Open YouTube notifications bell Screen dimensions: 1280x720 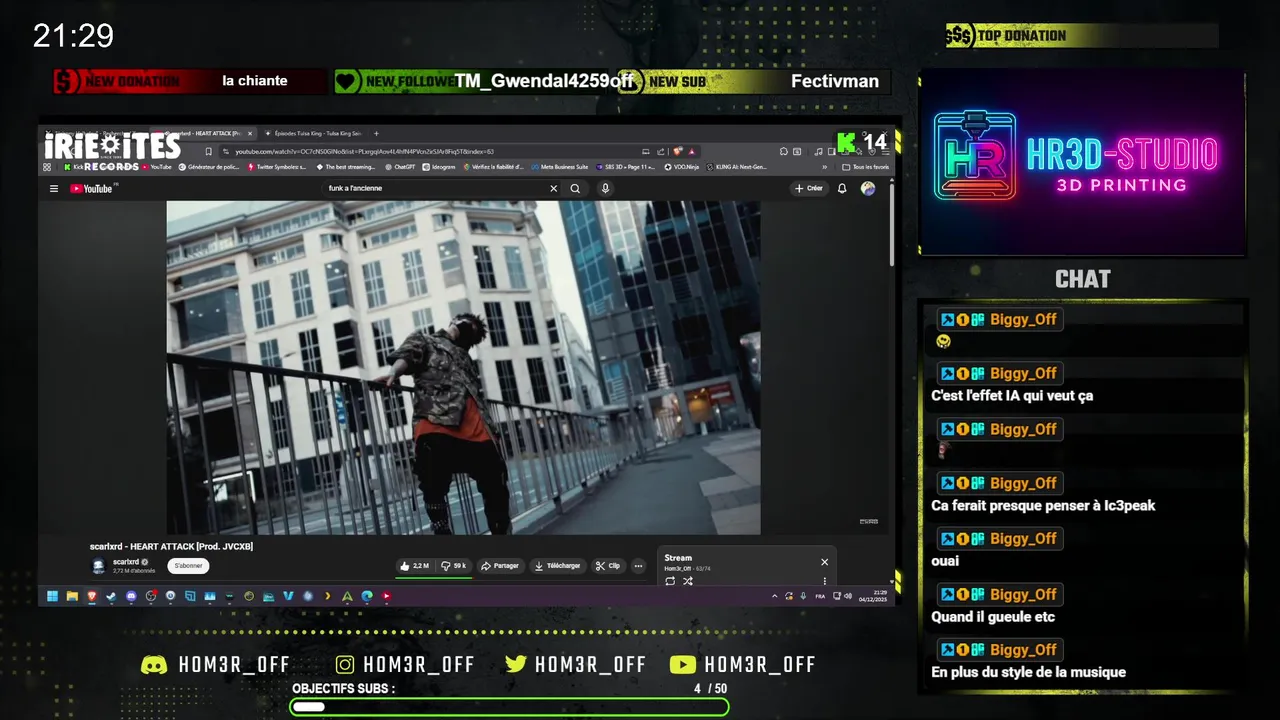click(x=842, y=188)
